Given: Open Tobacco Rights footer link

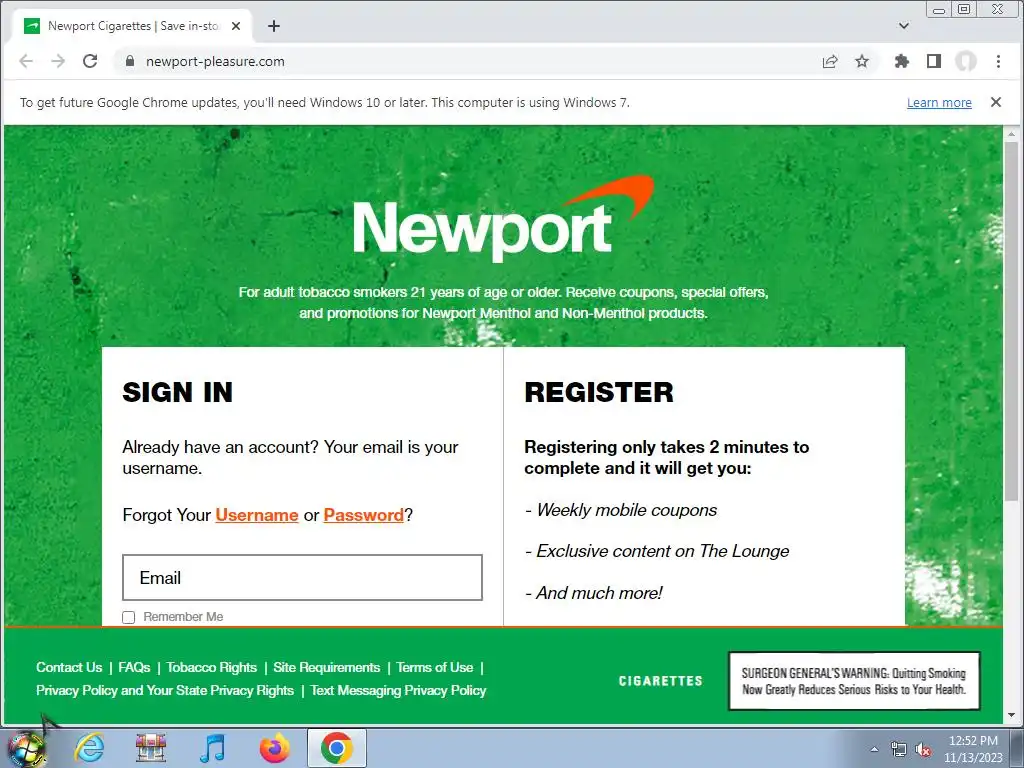Looking at the screenshot, I should [x=212, y=667].
